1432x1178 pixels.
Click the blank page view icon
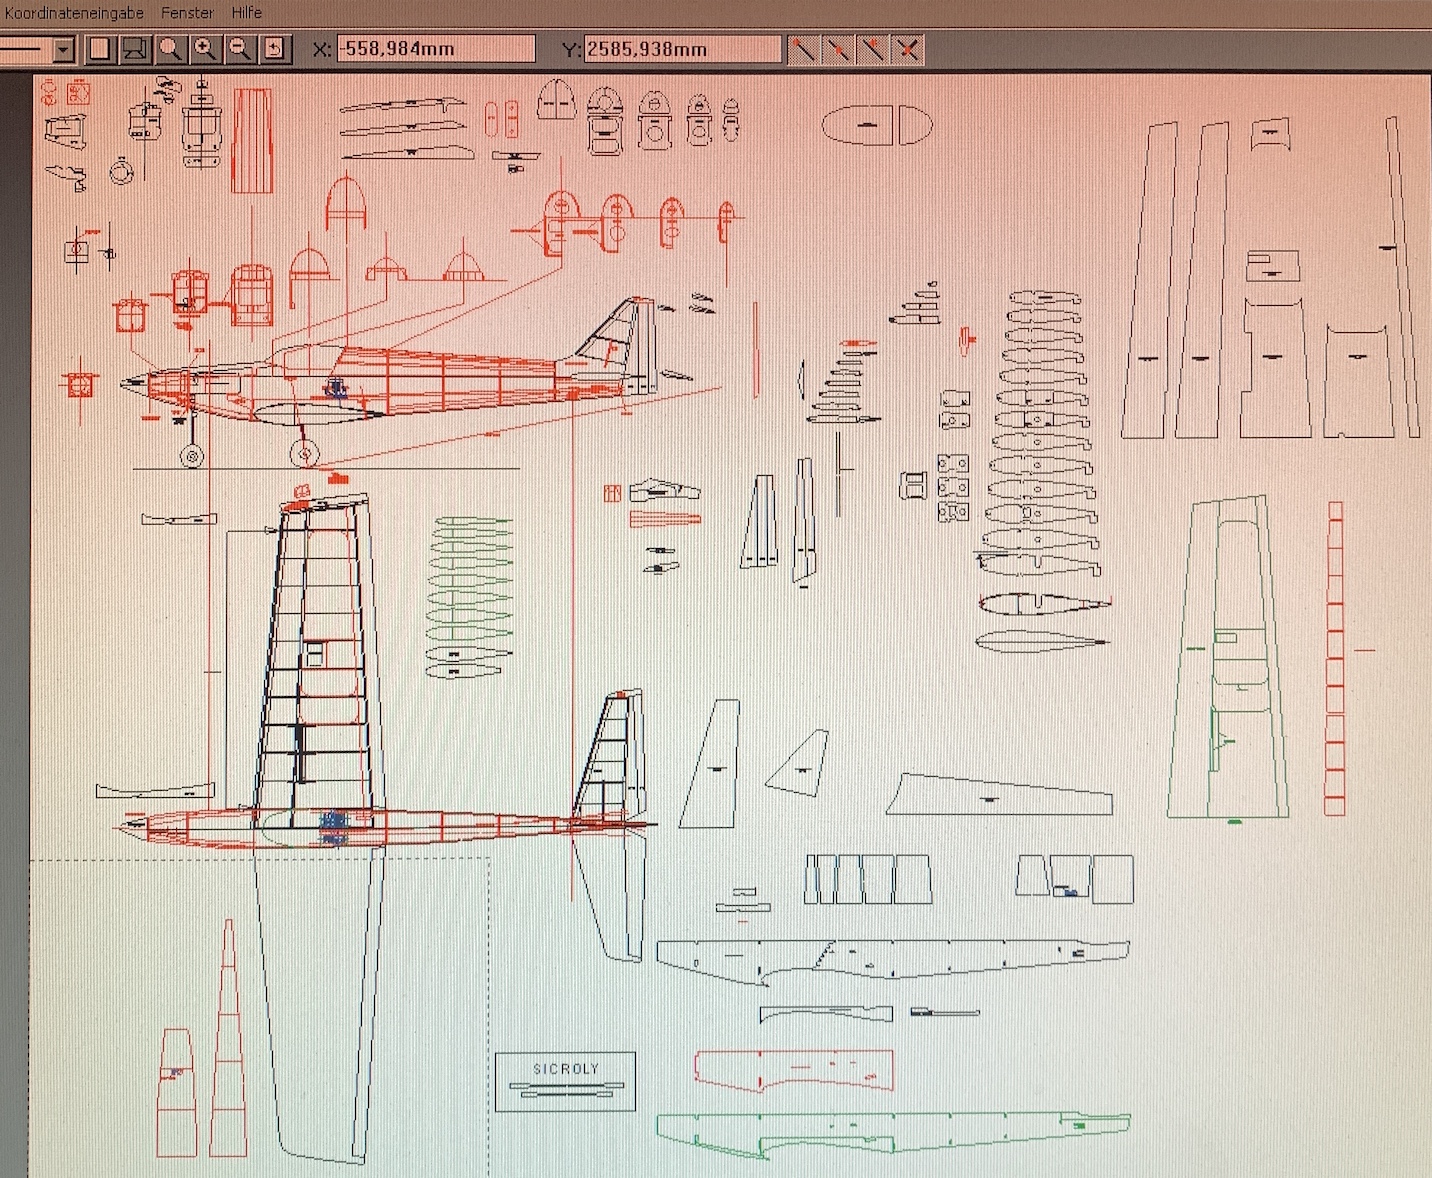[100, 49]
